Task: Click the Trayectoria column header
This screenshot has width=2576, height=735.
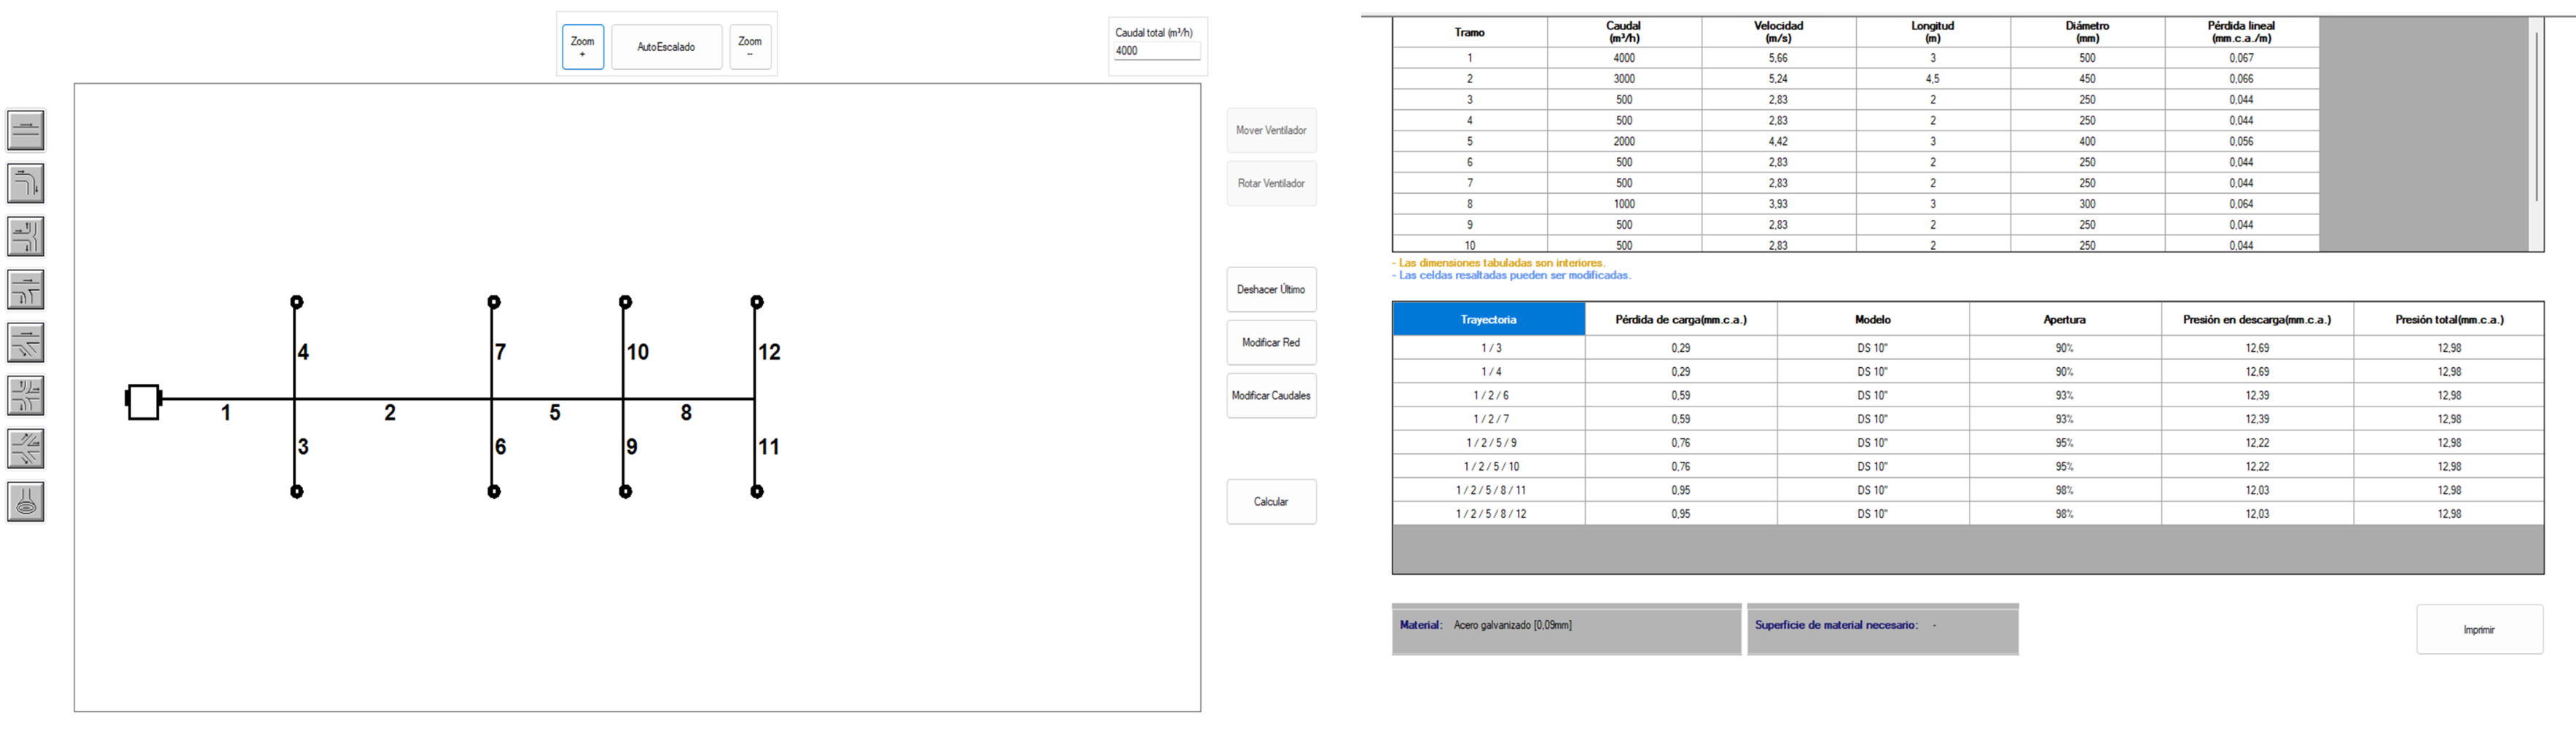Action: pyautogui.click(x=1488, y=320)
